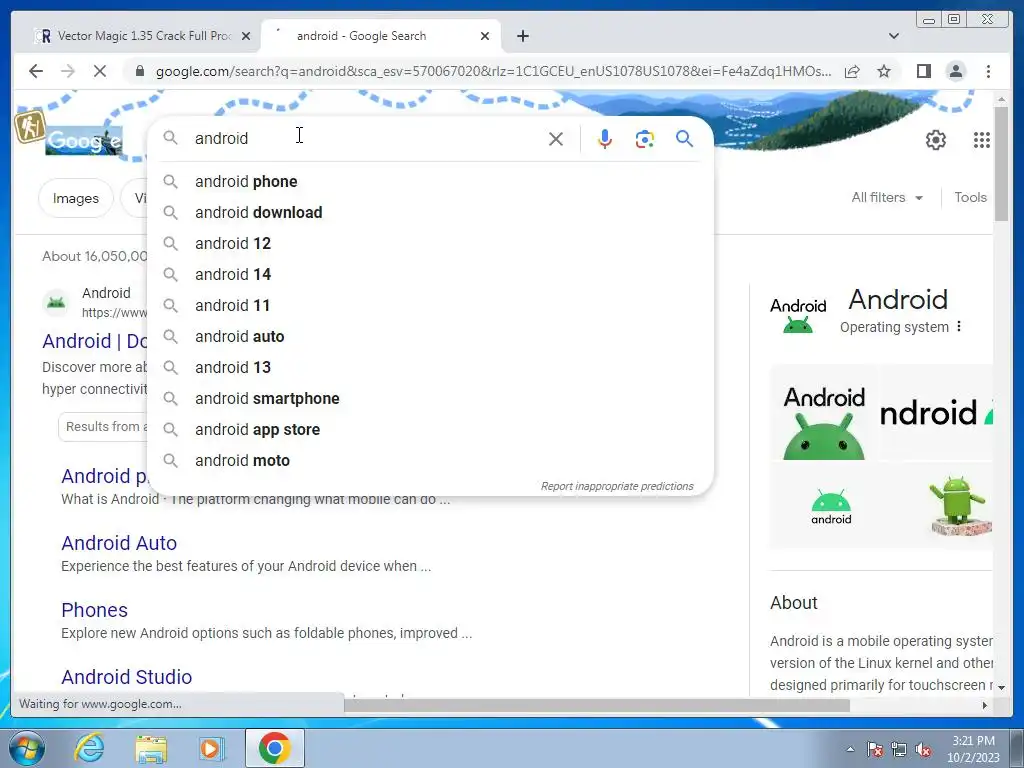Launch Internet Explorer from the taskbar
This screenshot has width=1024, height=768.
click(89, 748)
